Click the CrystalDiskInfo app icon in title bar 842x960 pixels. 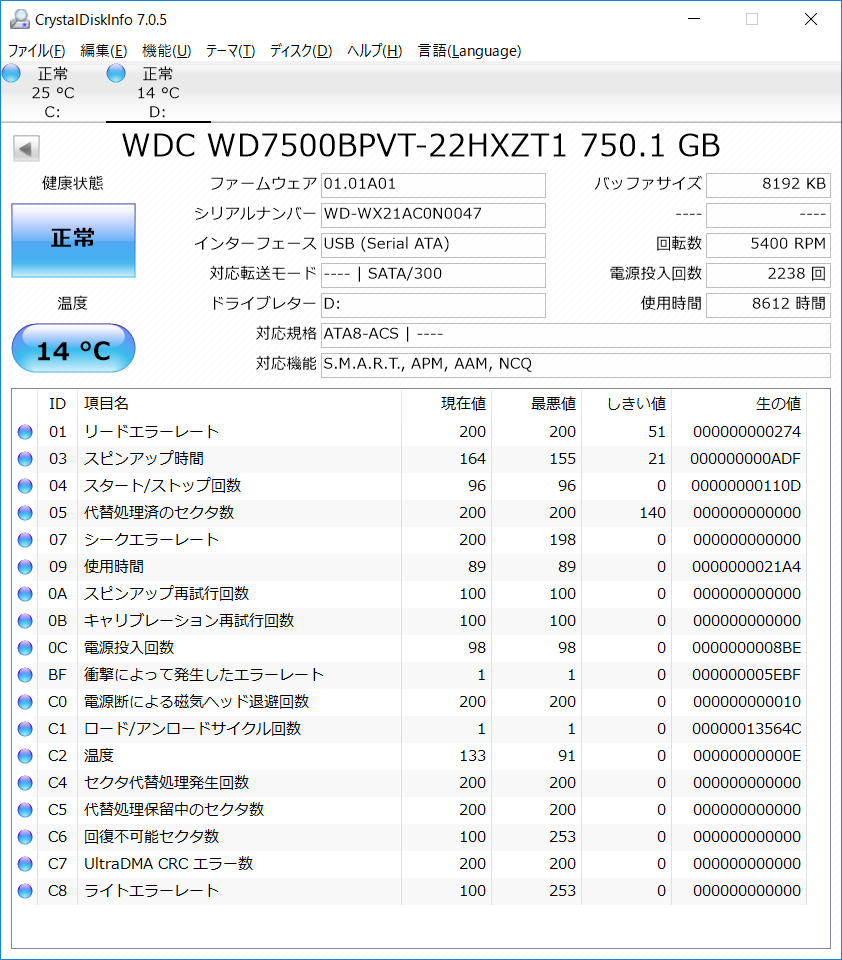tap(20, 19)
